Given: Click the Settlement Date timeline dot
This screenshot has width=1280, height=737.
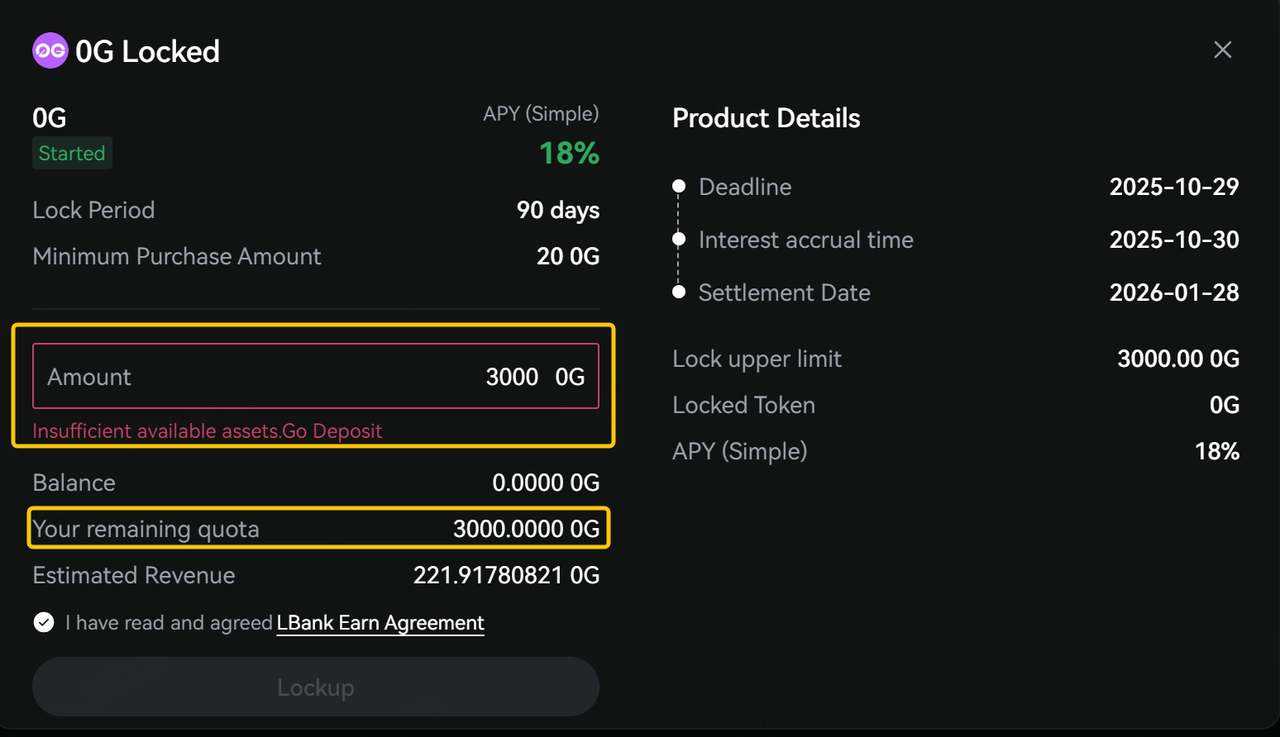Looking at the screenshot, I should (x=679, y=293).
